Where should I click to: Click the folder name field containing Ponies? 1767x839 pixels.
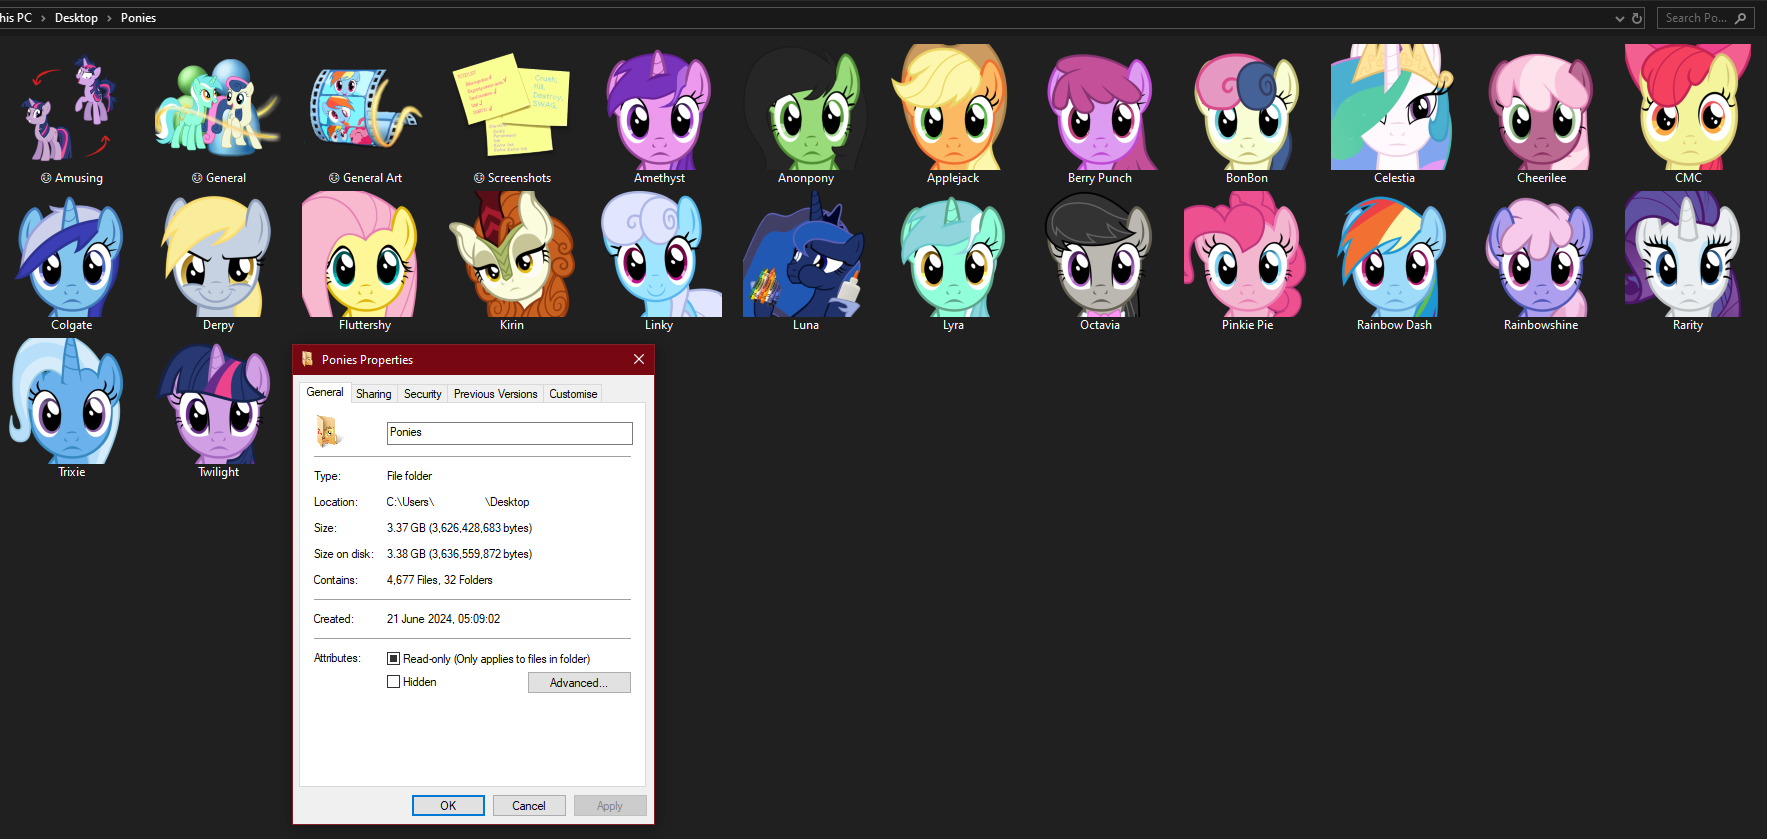tap(510, 433)
